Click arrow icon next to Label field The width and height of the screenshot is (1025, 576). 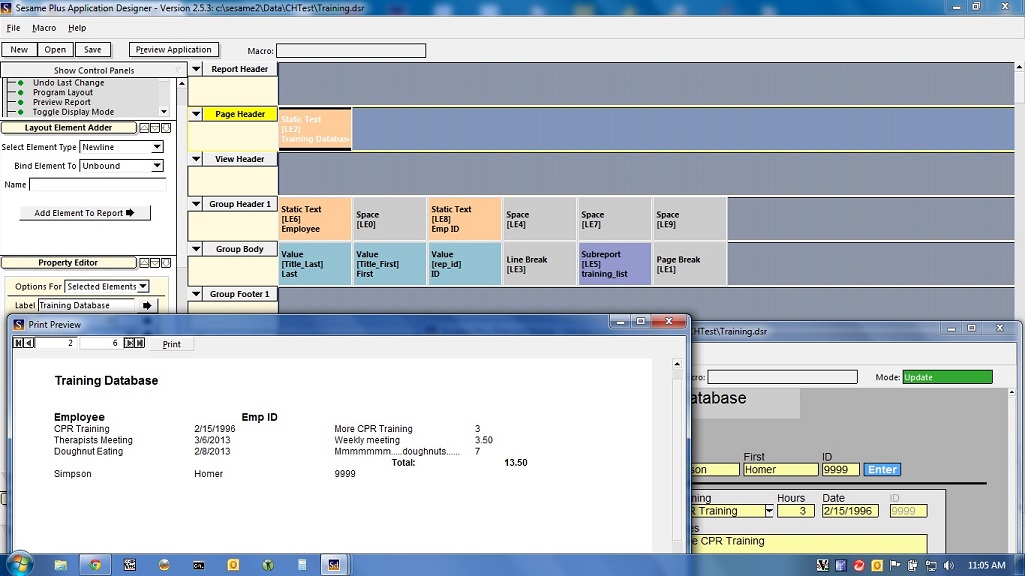(147, 305)
